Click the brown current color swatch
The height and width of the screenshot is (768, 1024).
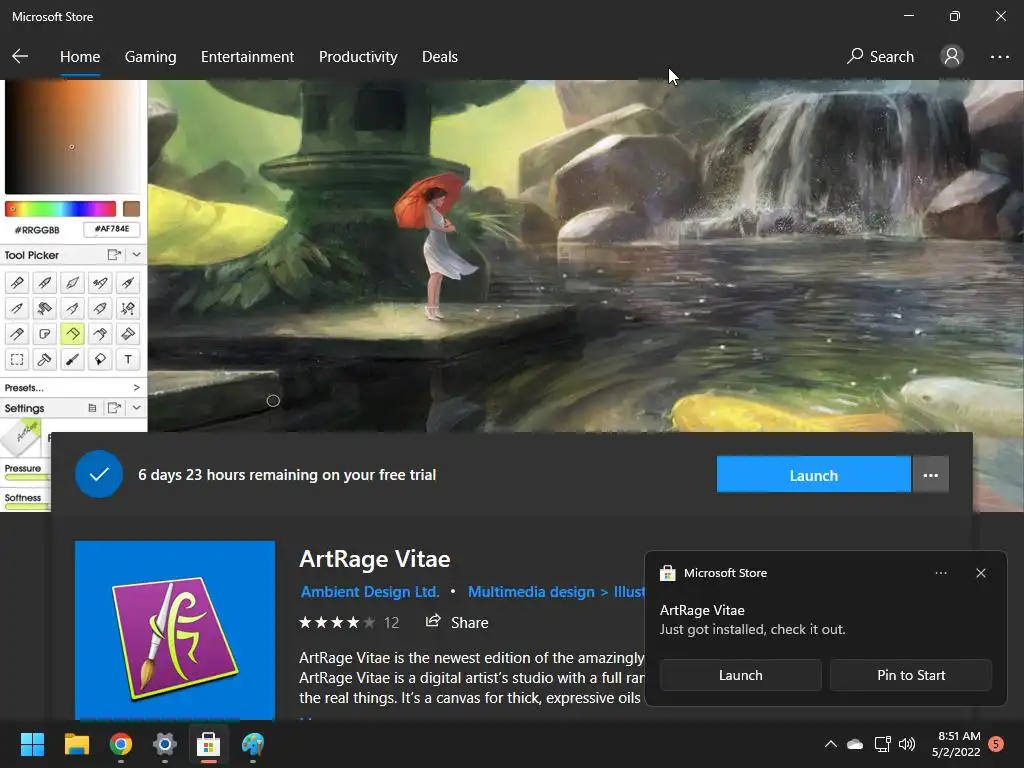tap(131, 209)
